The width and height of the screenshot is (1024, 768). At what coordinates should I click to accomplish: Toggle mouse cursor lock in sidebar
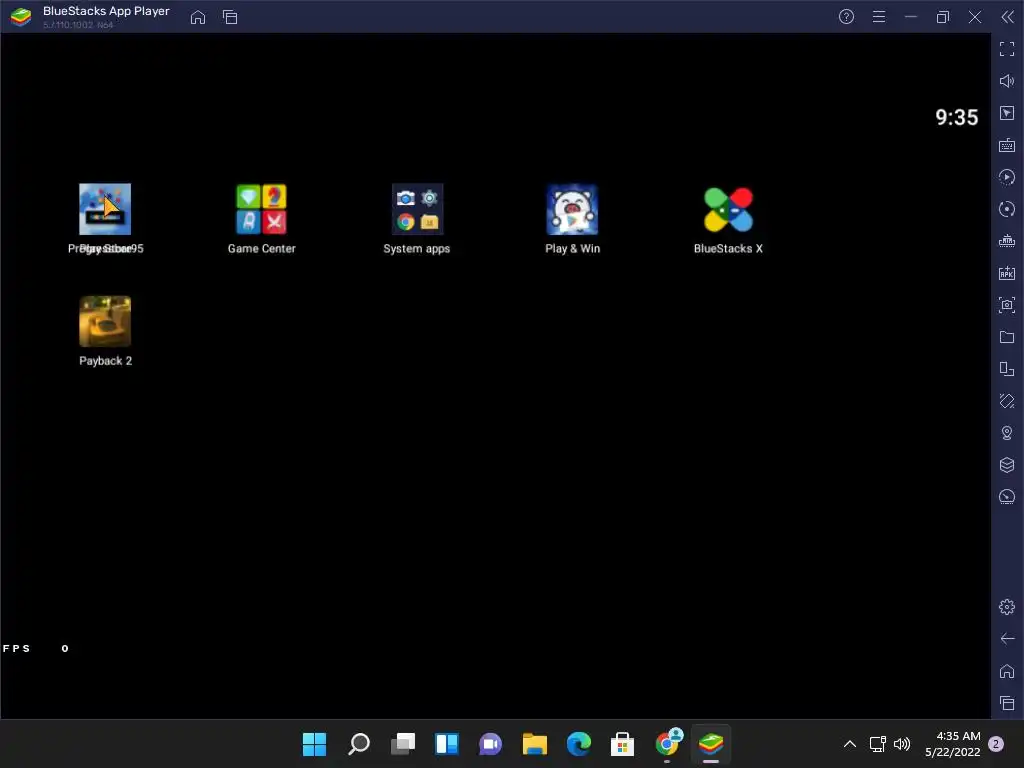(1007, 113)
